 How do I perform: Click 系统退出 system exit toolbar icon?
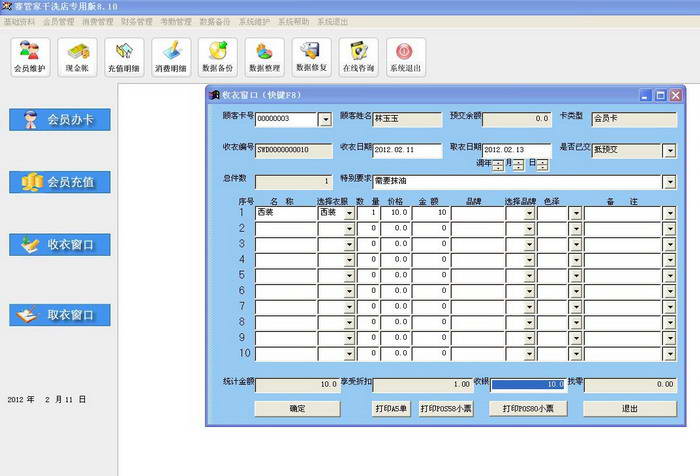point(405,57)
